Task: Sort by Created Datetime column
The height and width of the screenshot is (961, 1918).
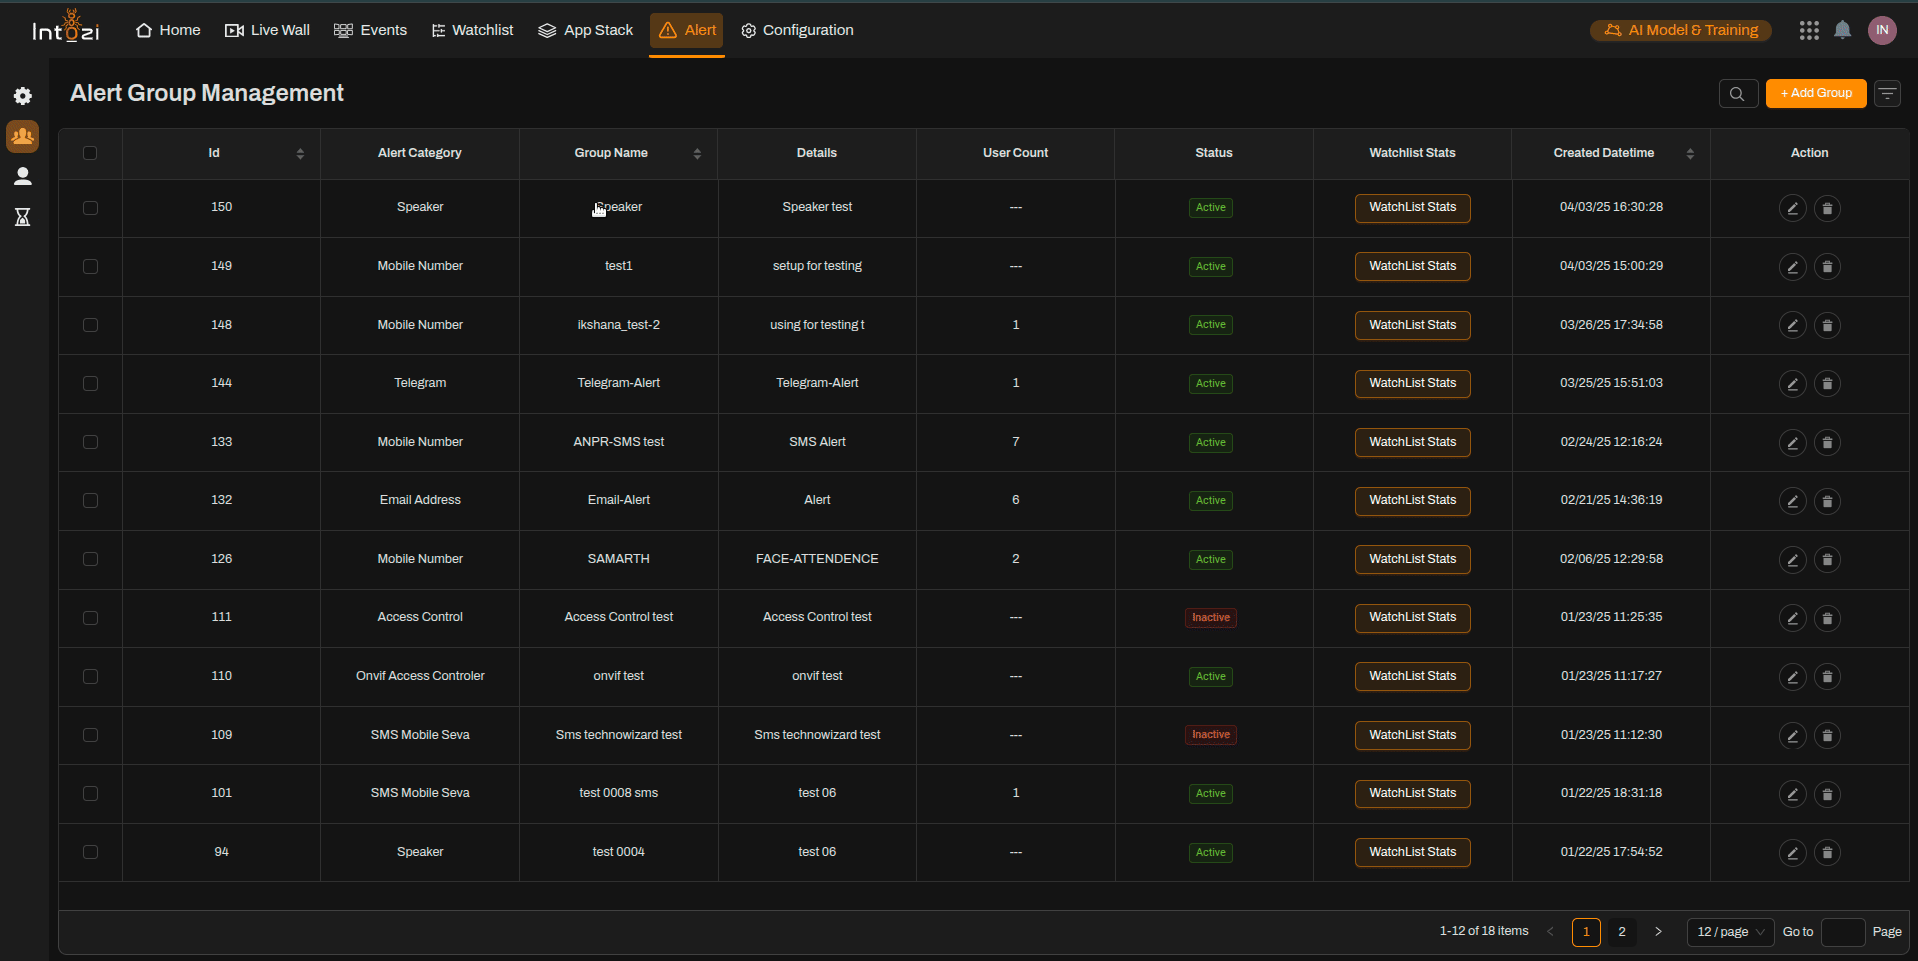Action: 1689,153
